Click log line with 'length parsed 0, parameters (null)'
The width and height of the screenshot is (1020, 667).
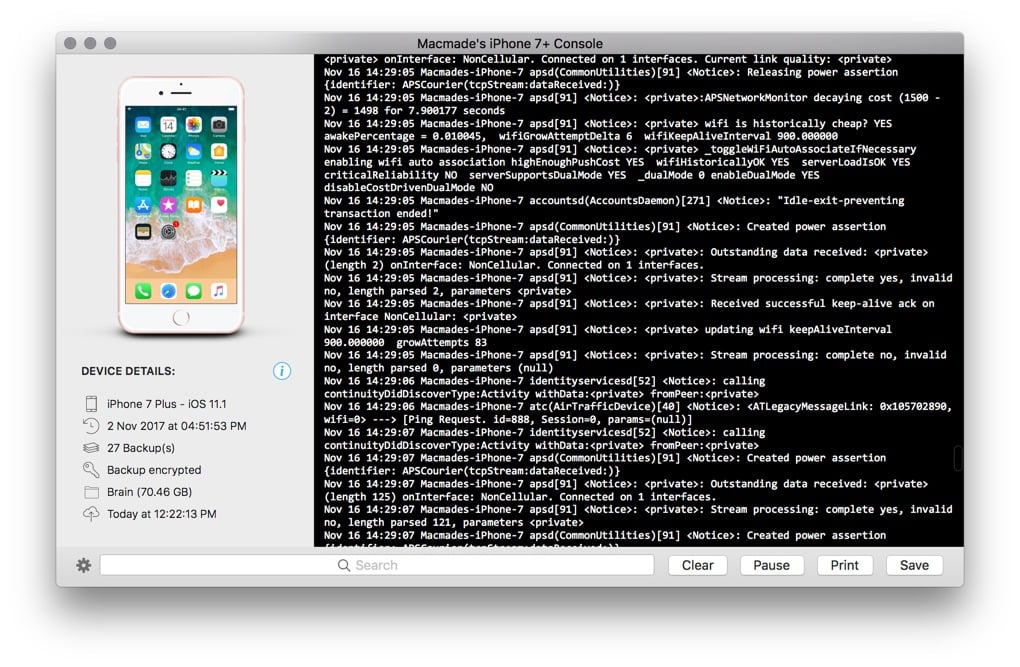tap(438, 368)
